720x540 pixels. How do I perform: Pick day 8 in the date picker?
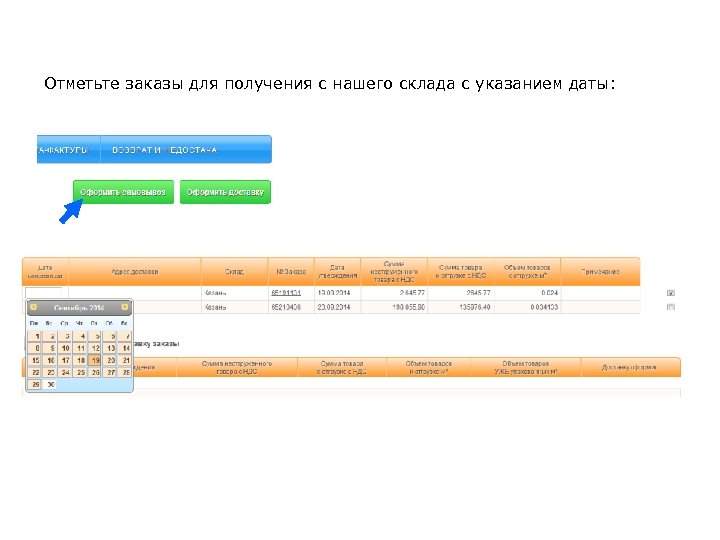click(x=34, y=349)
